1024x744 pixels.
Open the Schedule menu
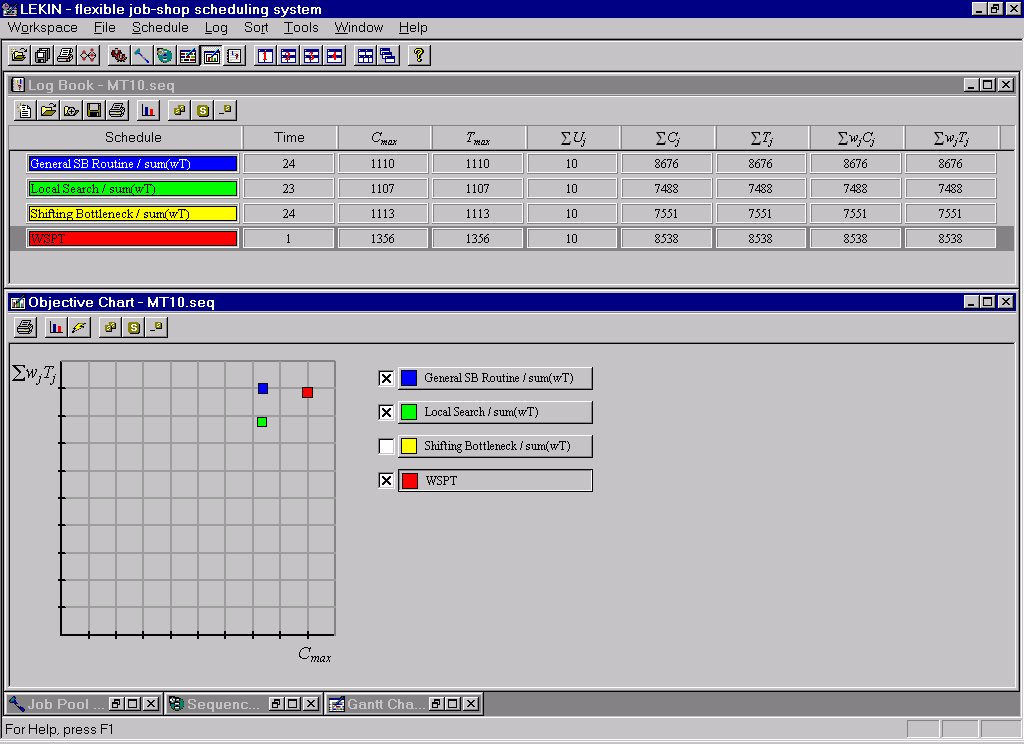(160, 28)
